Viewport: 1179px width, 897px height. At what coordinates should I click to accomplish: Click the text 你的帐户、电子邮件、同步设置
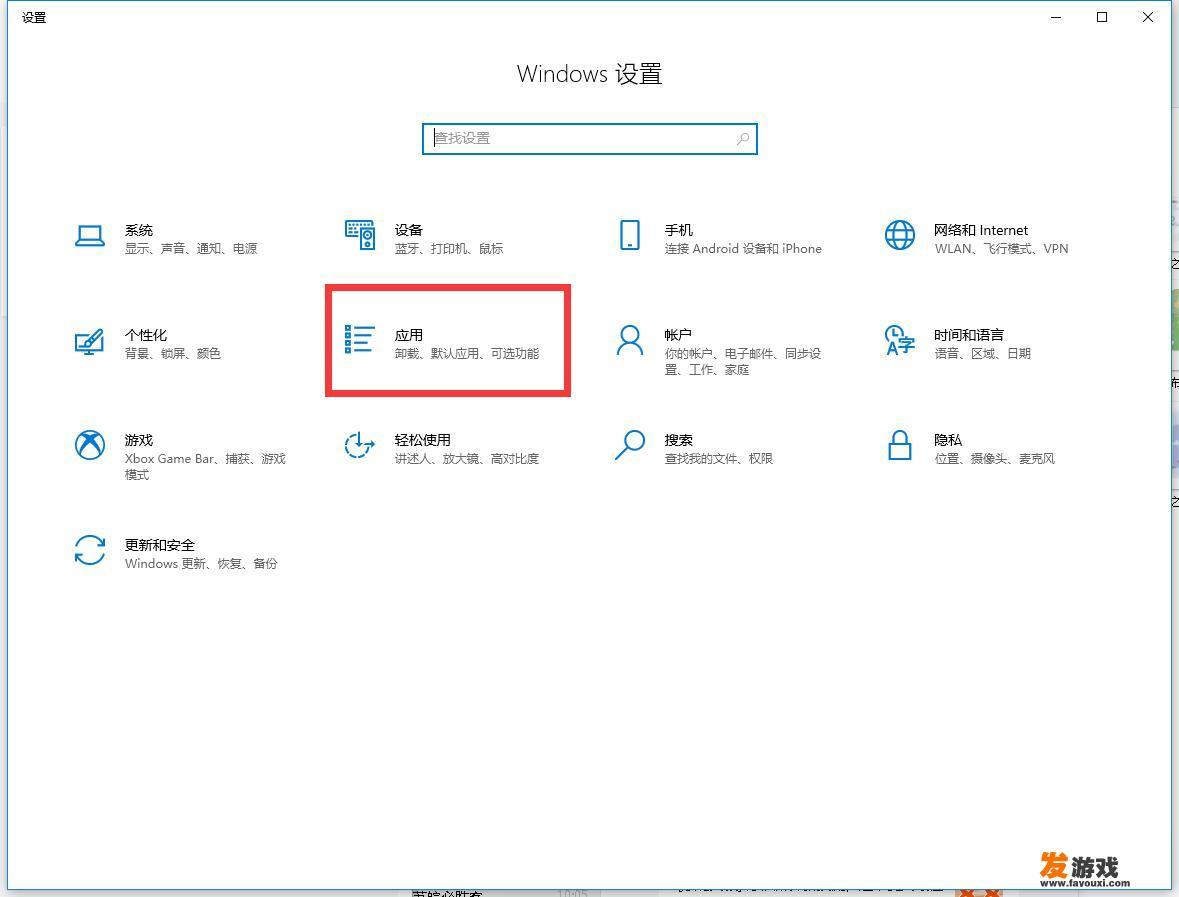[x=743, y=362]
